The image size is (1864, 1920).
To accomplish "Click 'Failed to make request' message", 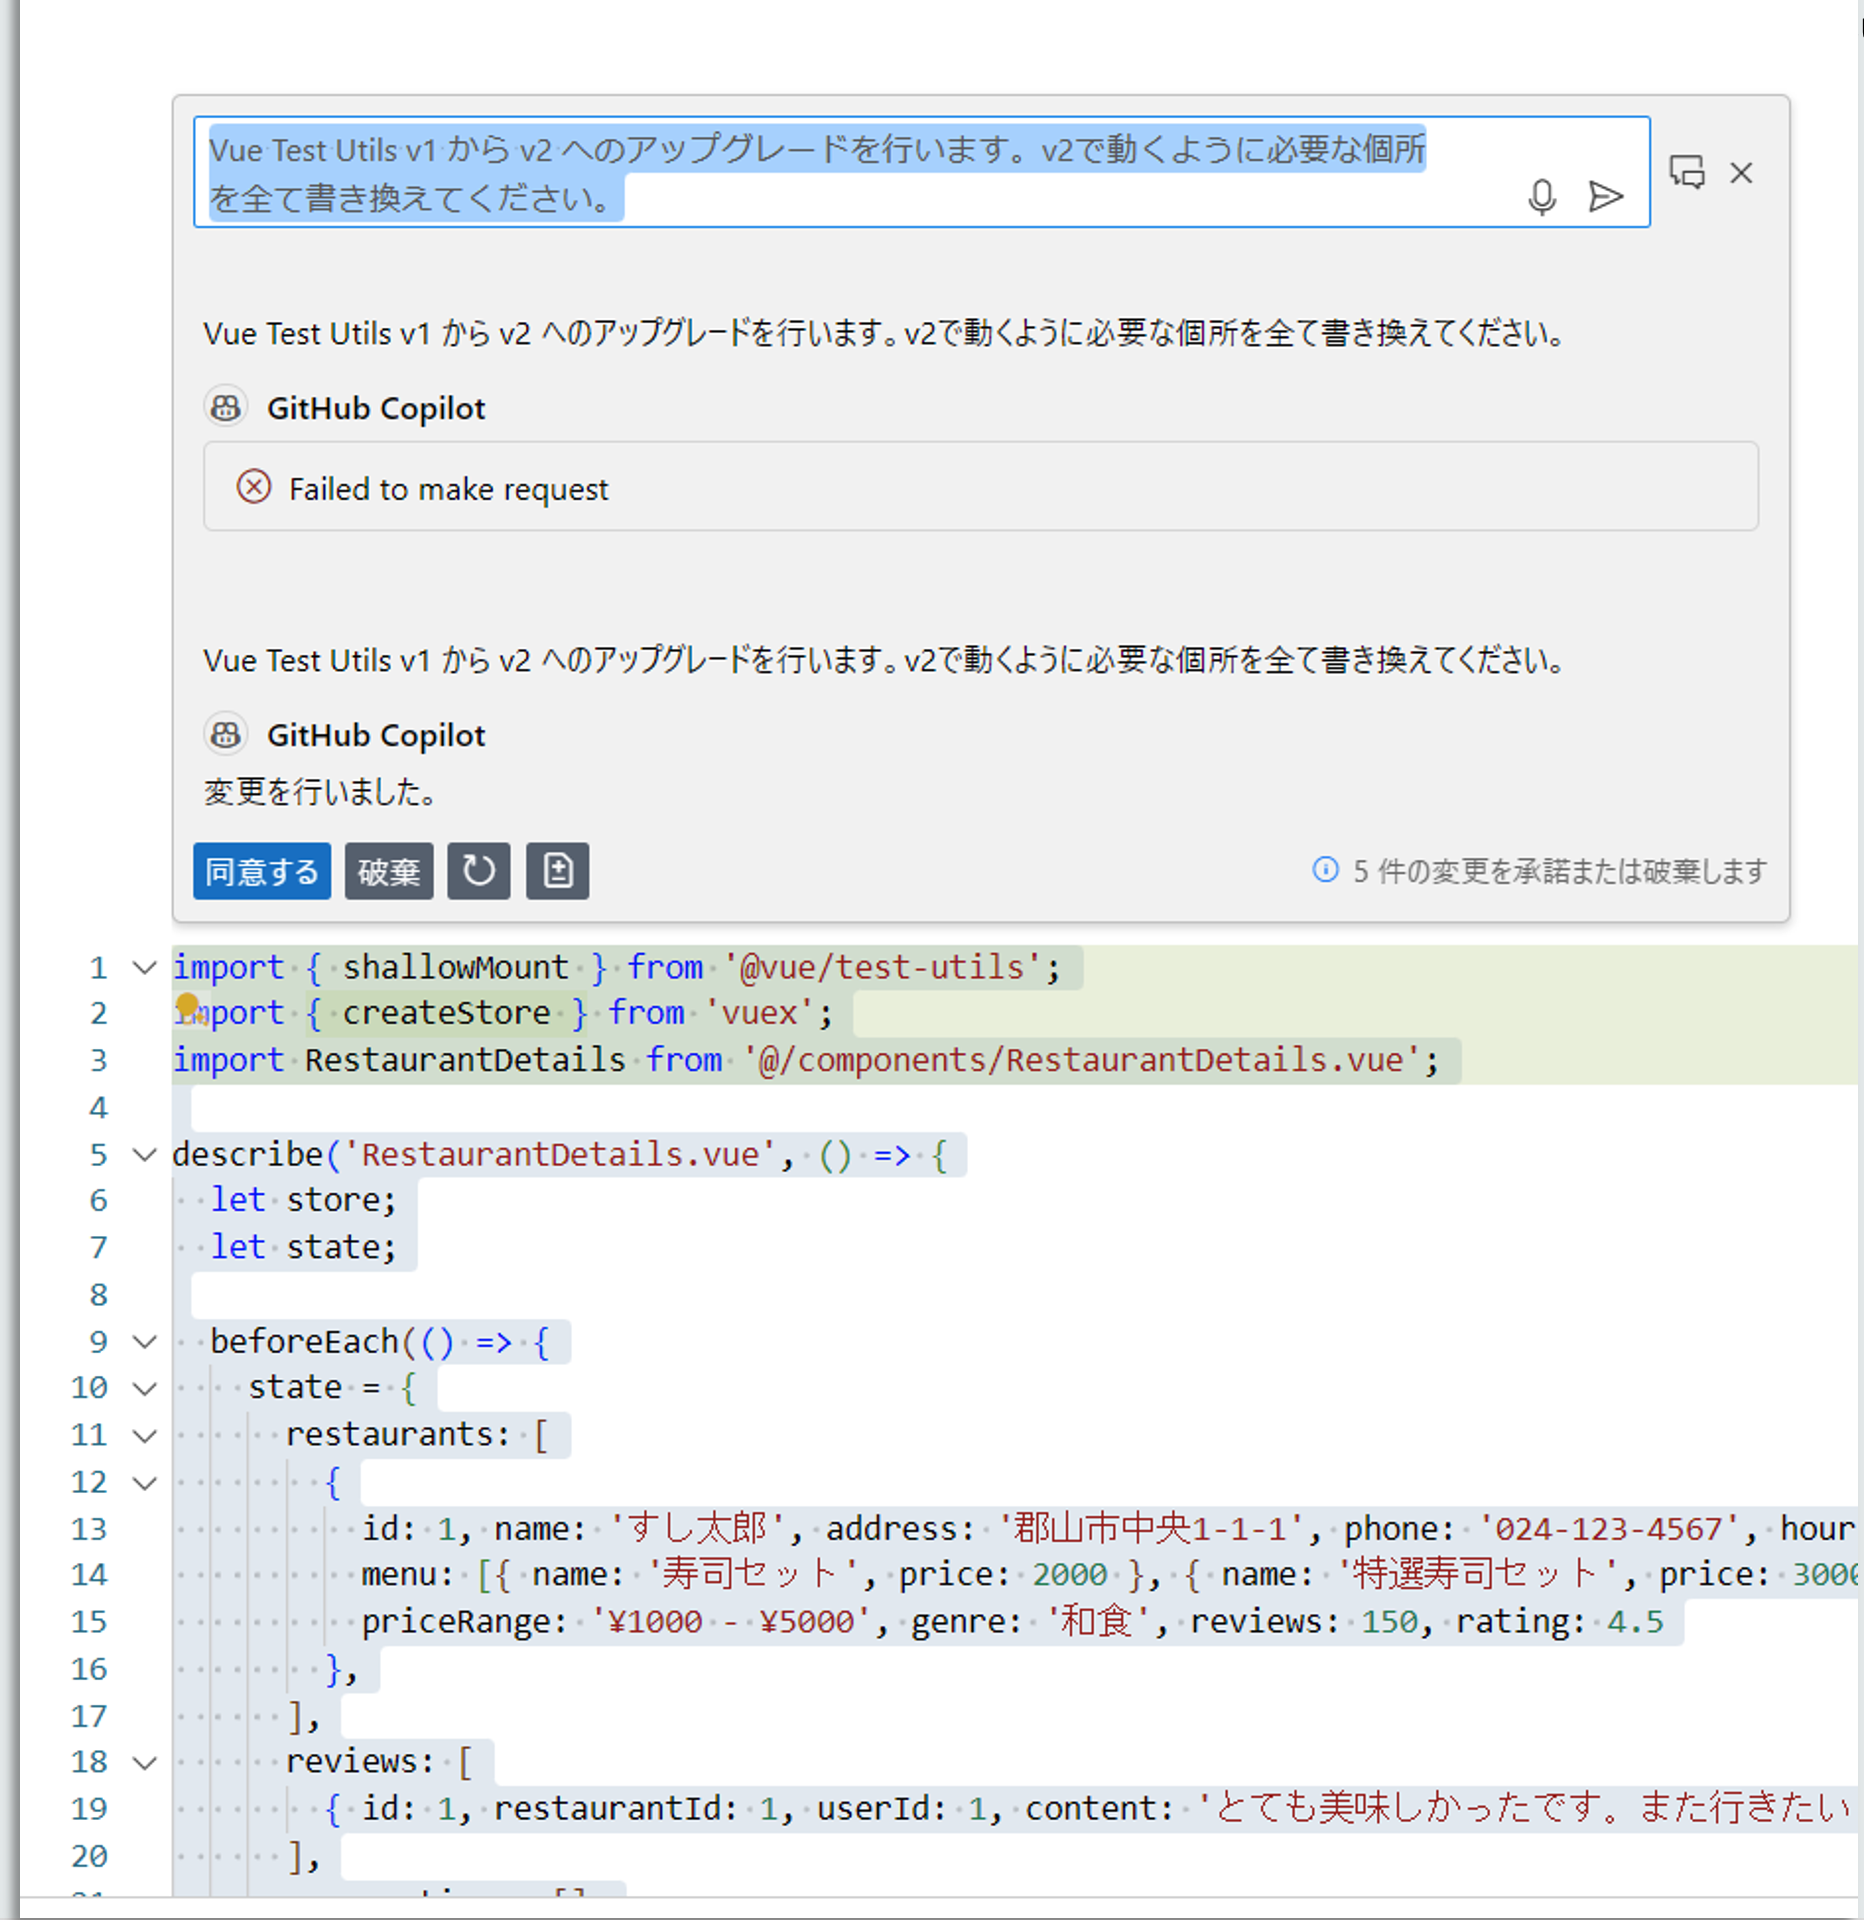I will coord(448,489).
